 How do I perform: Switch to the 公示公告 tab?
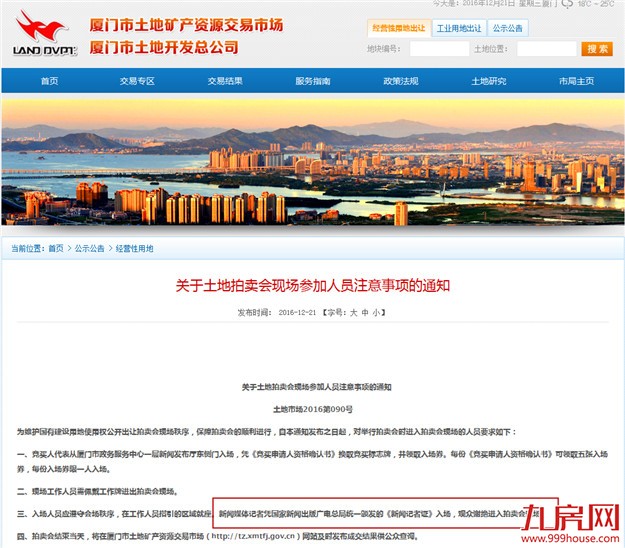(508, 28)
